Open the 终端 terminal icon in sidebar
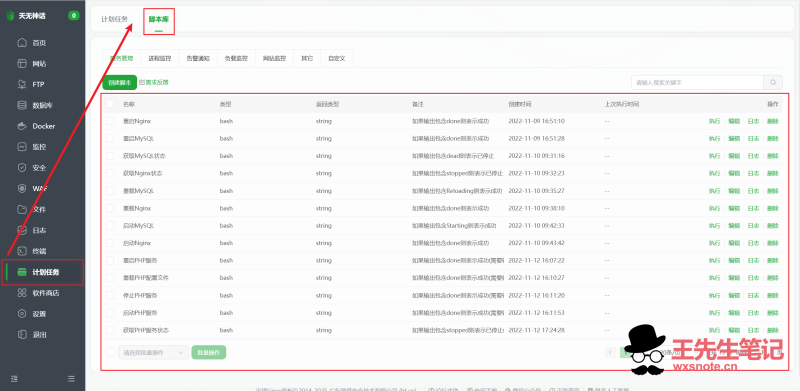This screenshot has height=391, width=800. pos(22,251)
